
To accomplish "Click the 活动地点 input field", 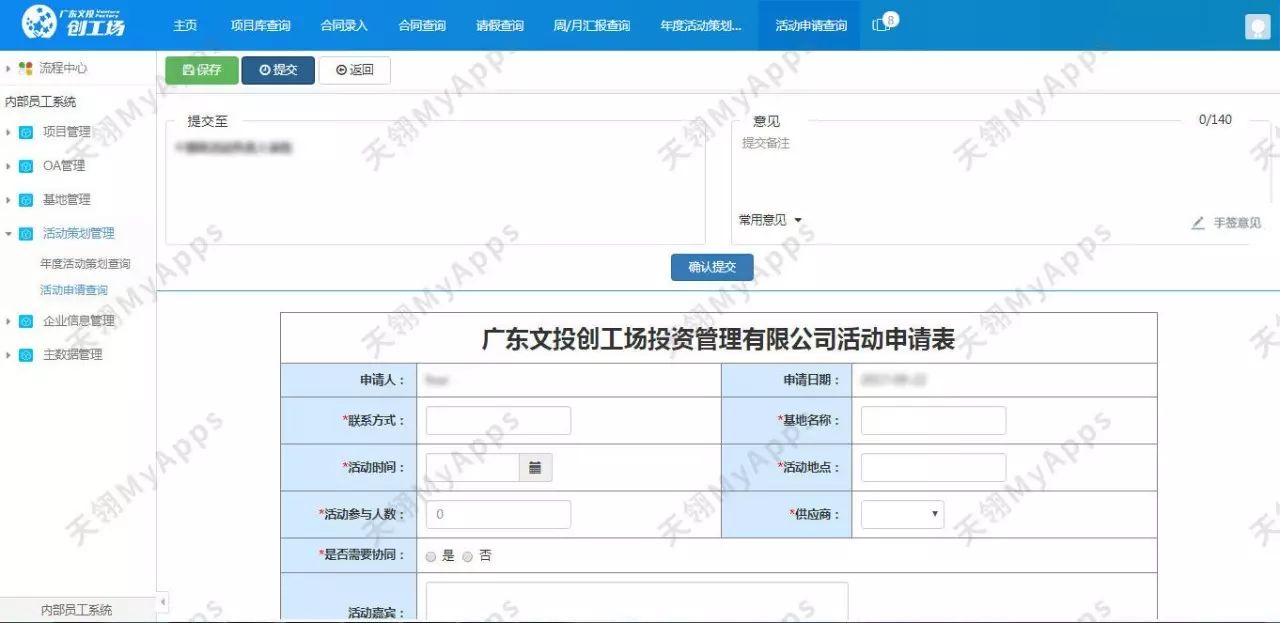I will pos(933,467).
